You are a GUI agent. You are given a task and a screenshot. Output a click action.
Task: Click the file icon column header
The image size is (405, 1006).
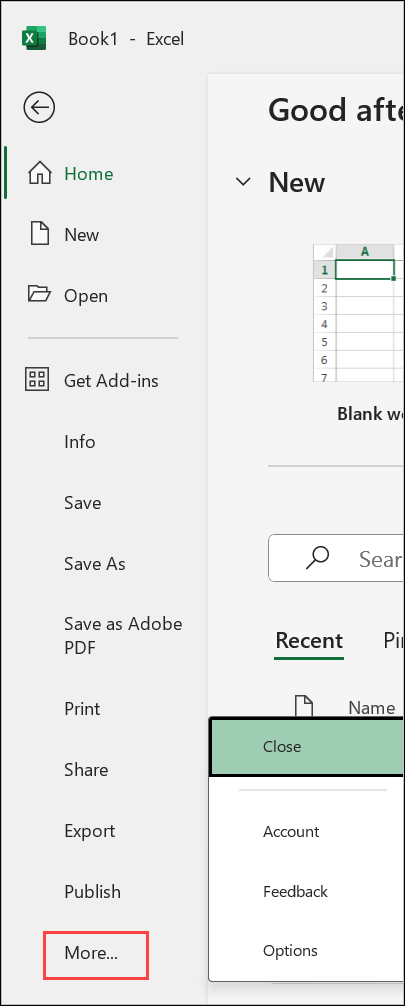pyautogui.click(x=304, y=705)
